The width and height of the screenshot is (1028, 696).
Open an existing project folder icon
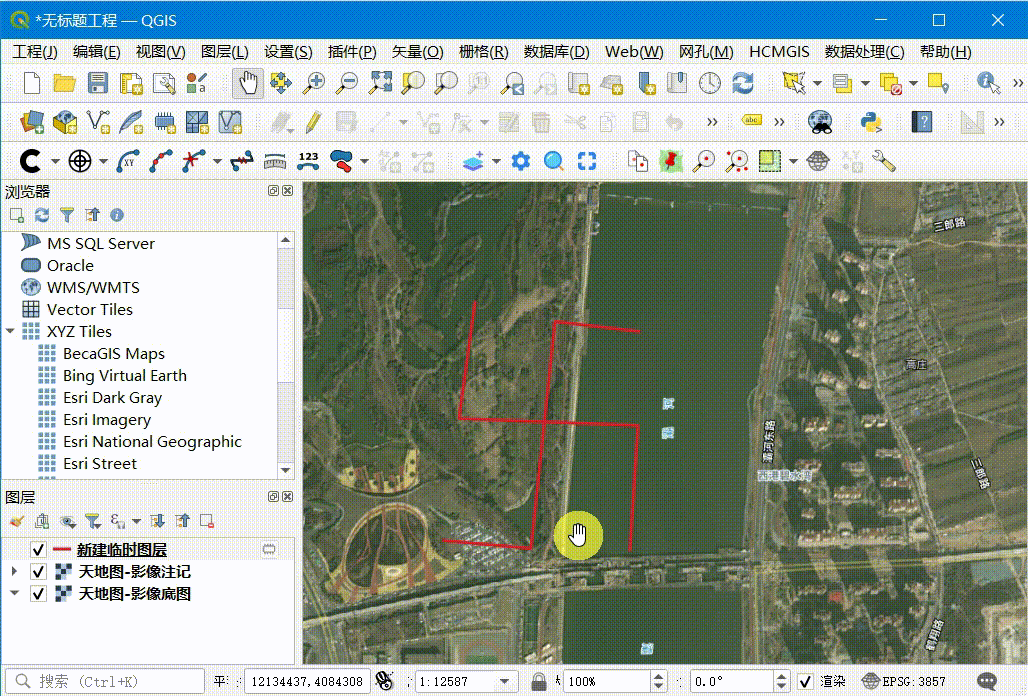point(64,83)
